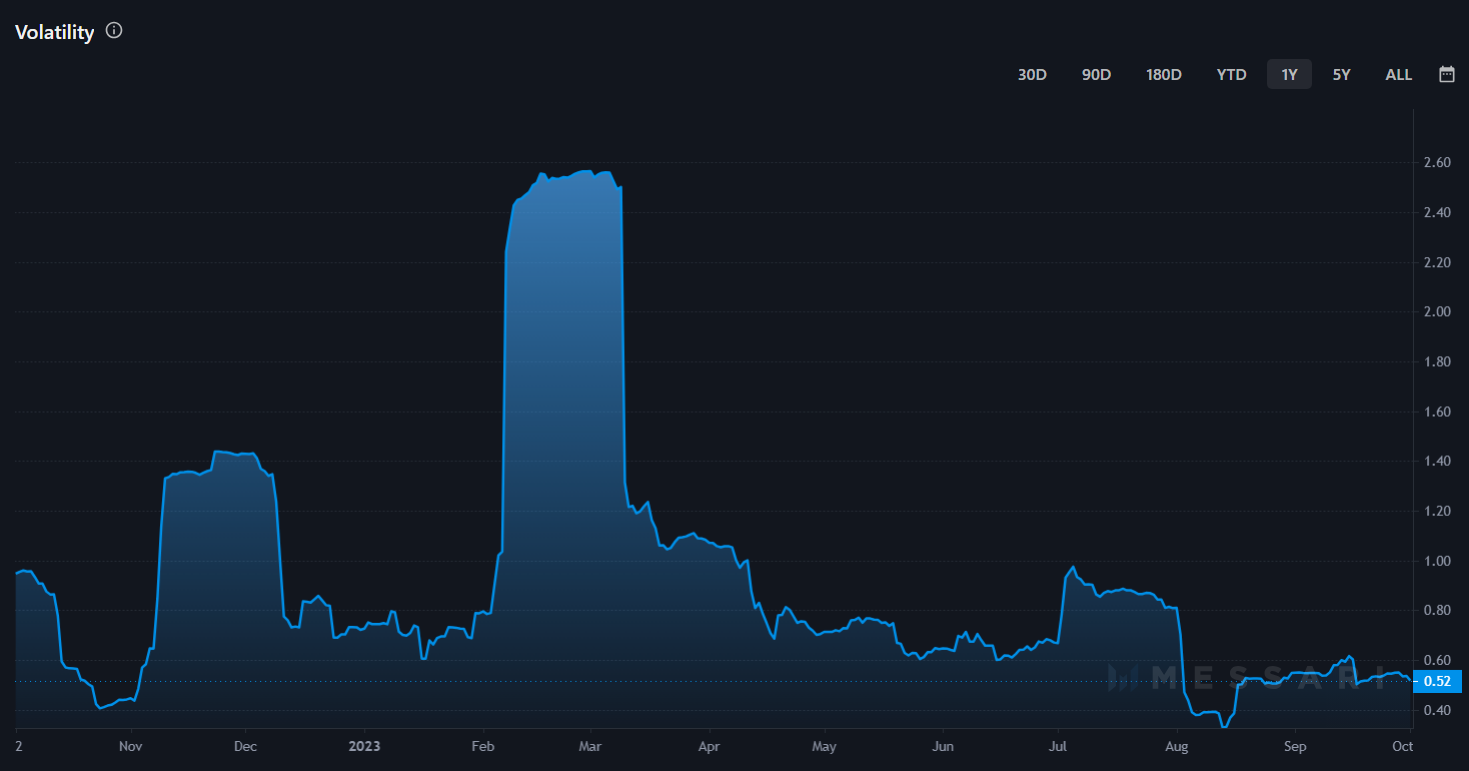Click the Jun x-axis label
The image size is (1469, 771).
pyautogui.click(x=943, y=746)
